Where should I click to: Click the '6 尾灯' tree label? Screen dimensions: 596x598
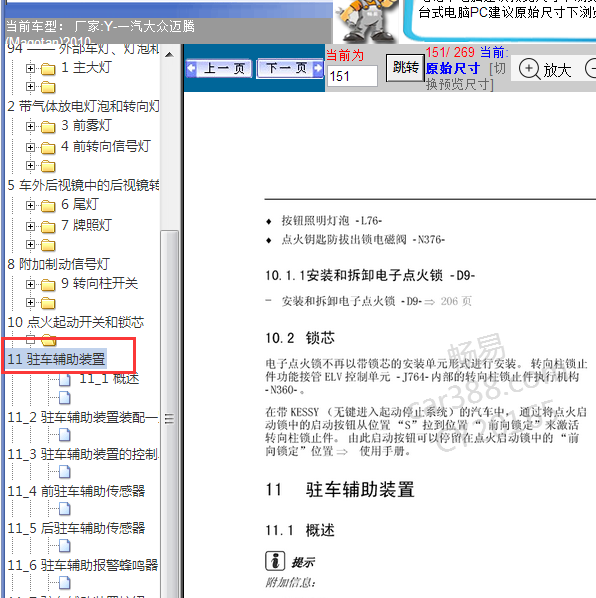(x=80, y=205)
